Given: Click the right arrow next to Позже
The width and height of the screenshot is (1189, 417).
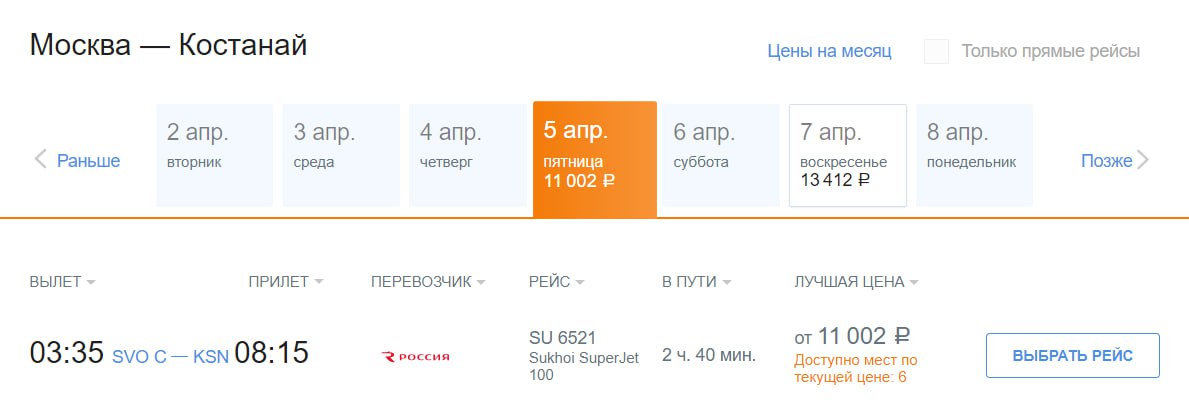Looking at the screenshot, I should [1144, 160].
